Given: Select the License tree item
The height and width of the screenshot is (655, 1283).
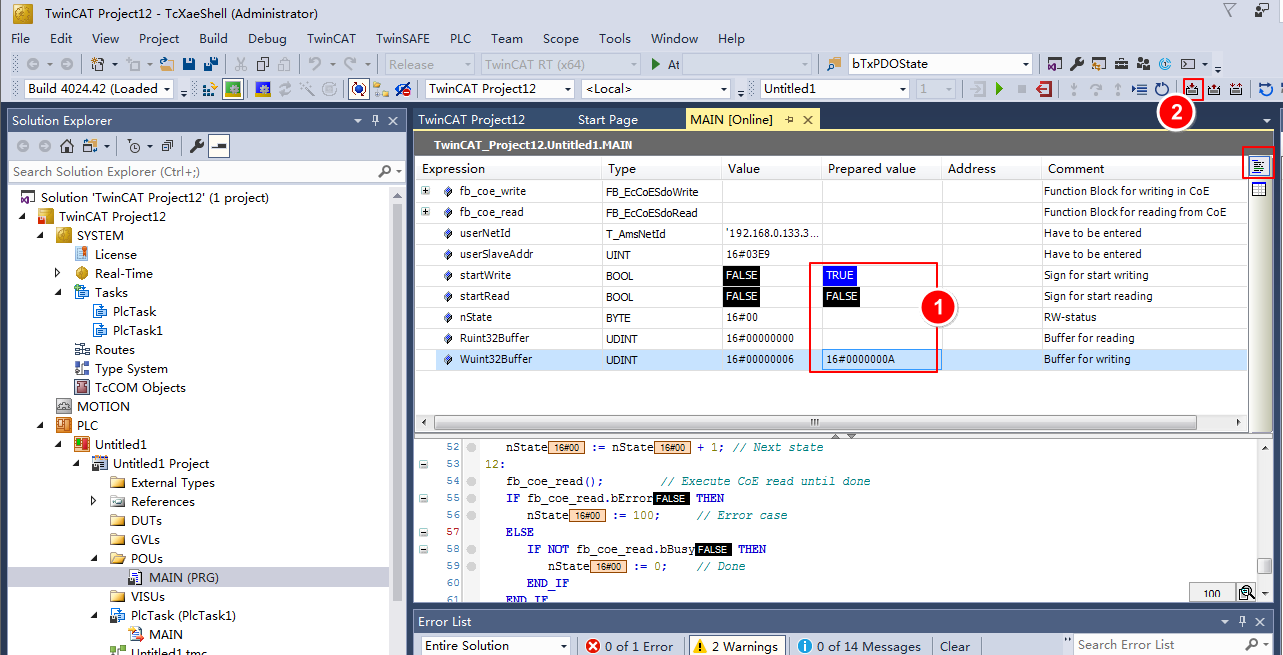Looking at the screenshot, I should pyautogui.click(x=116, y=254).
